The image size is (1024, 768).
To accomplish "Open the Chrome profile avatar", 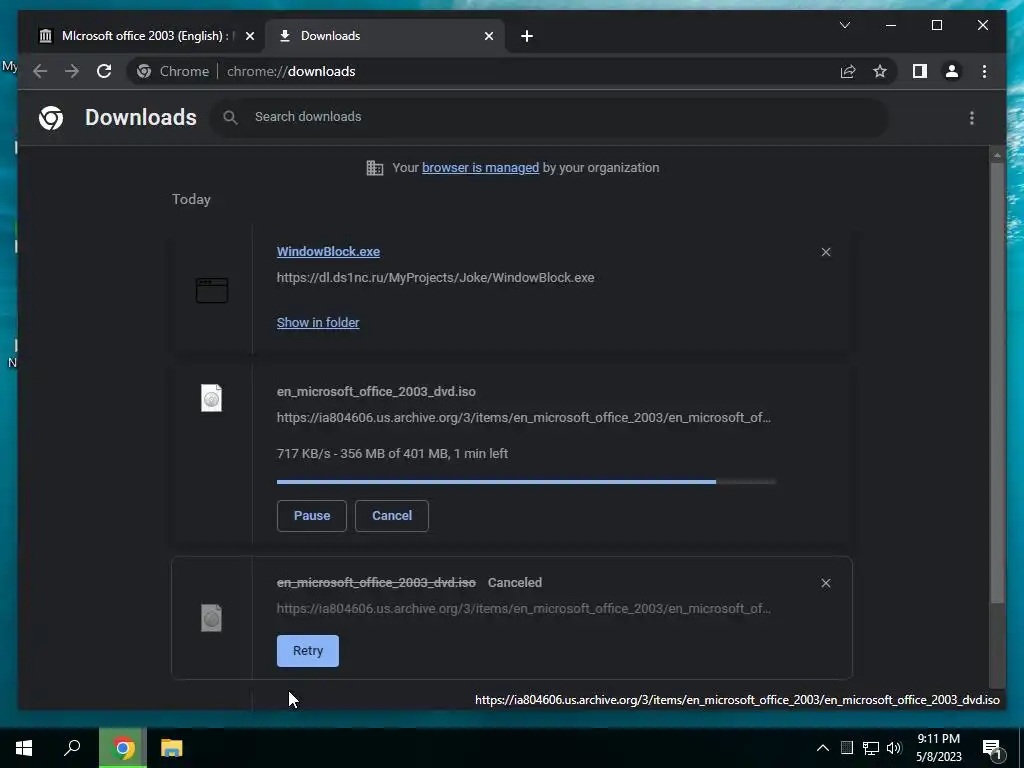I will coord(952,71).
